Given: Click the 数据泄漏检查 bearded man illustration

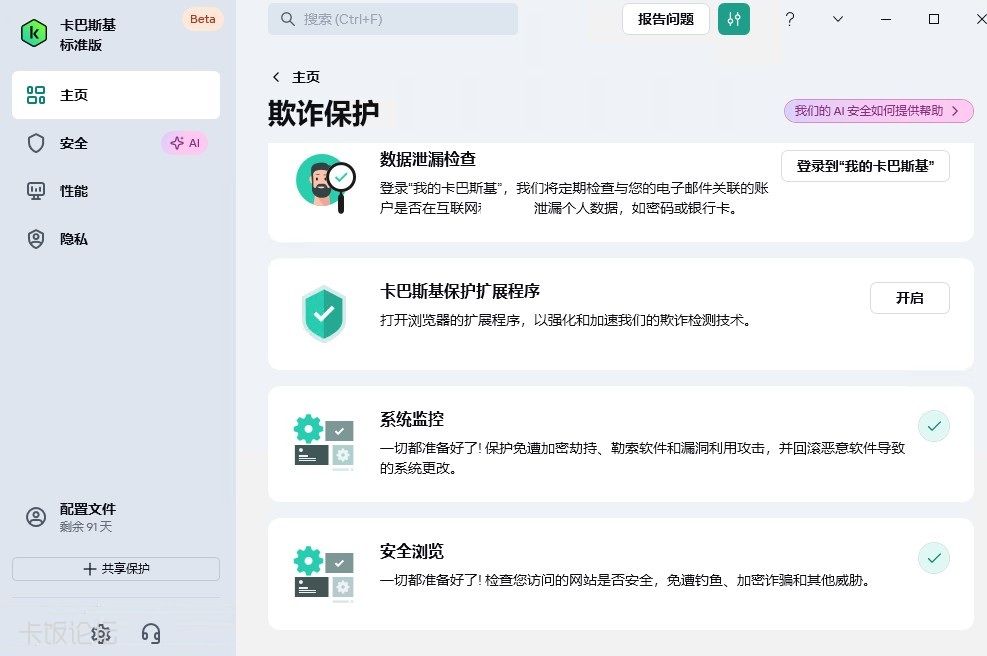Looking at the screenshot, I should pos(325,183).
